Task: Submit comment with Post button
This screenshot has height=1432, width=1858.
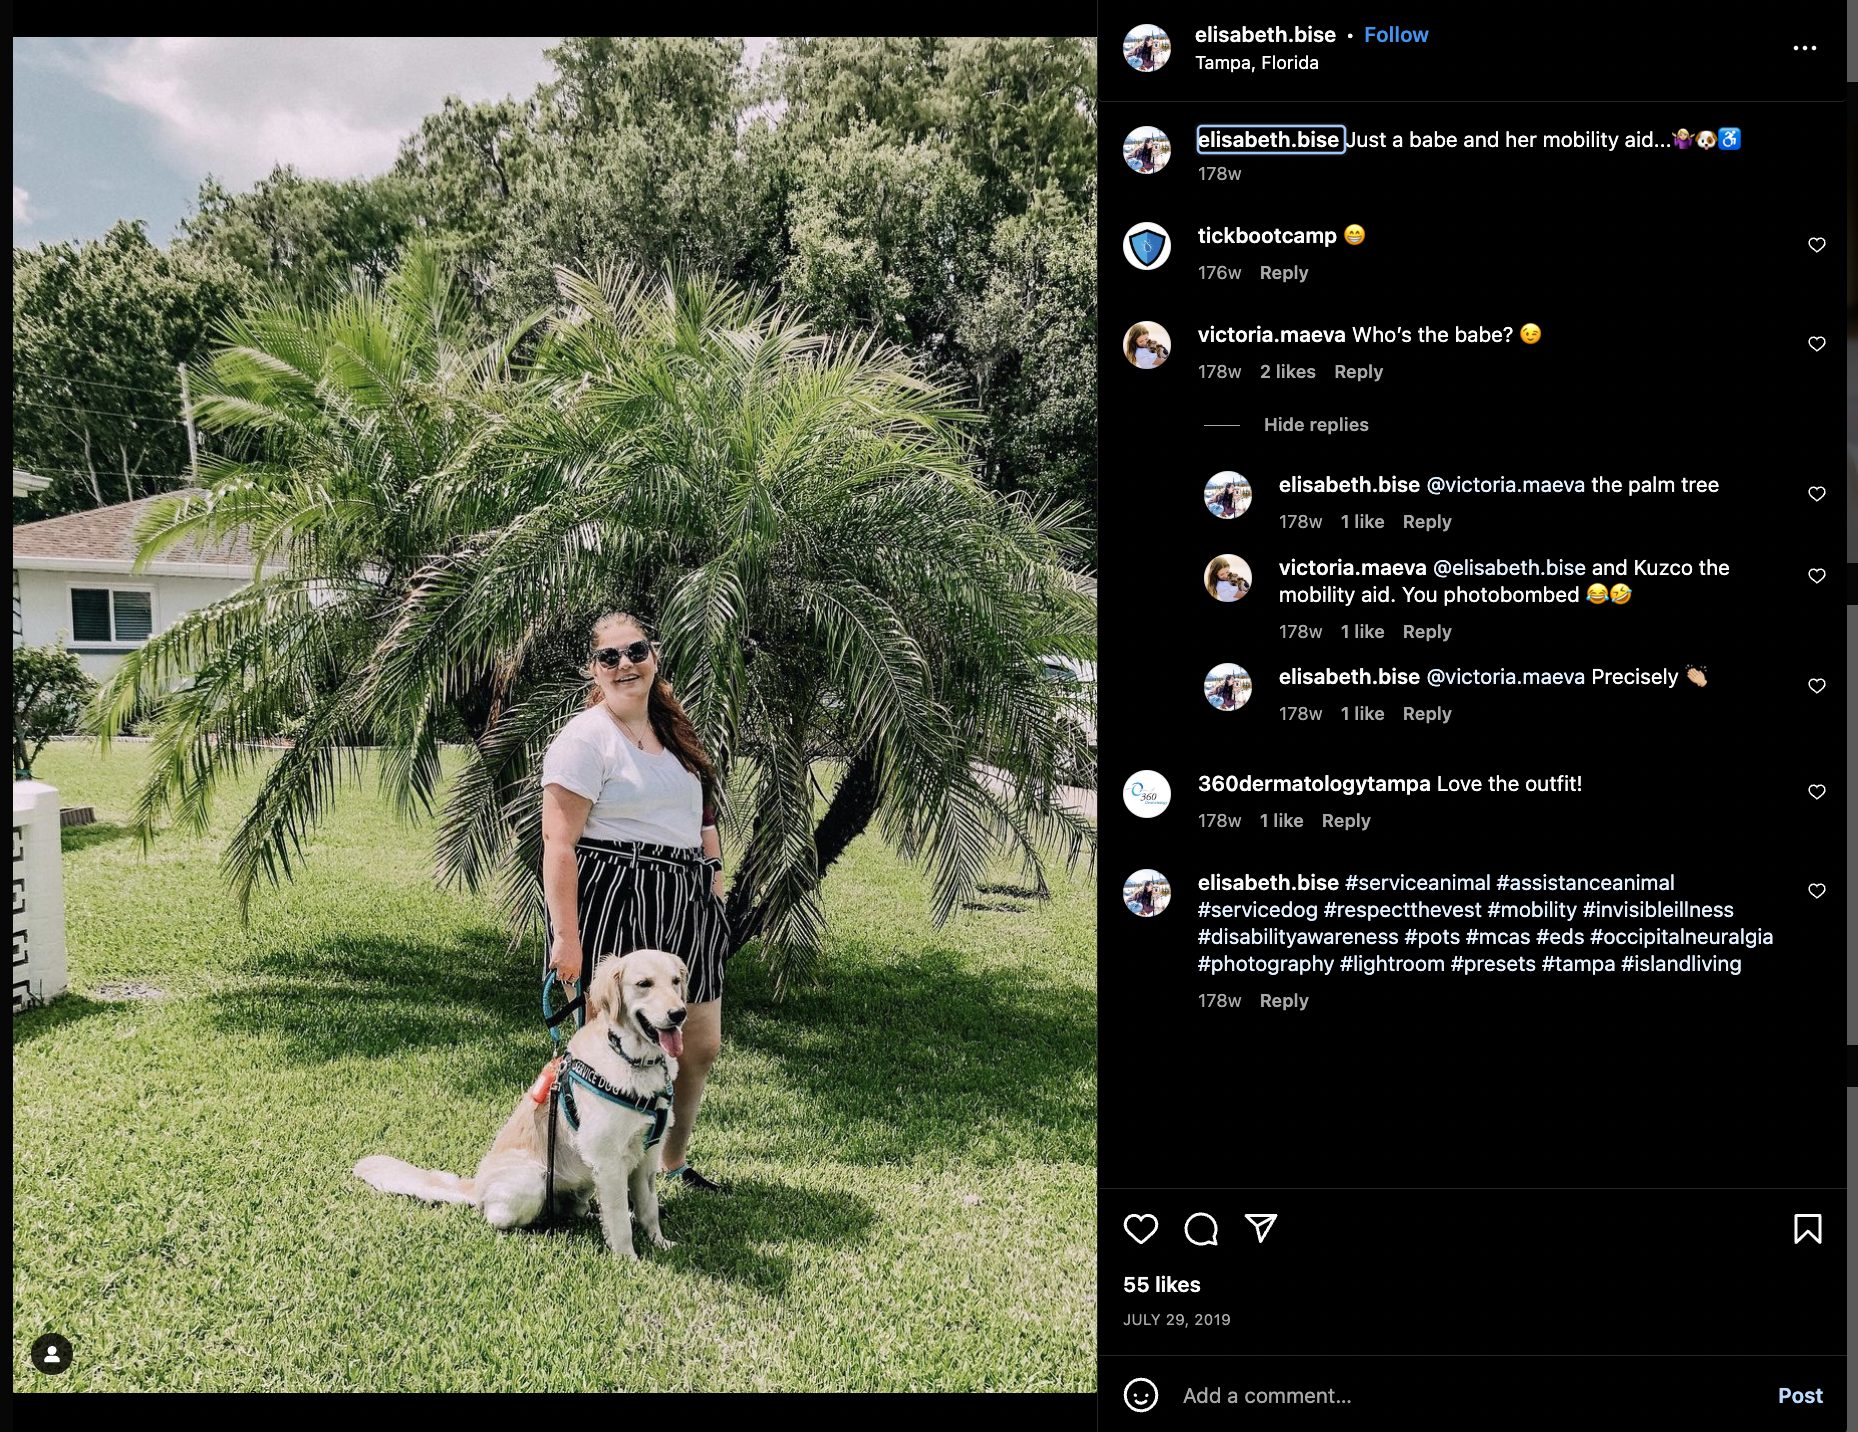Action: 1800,1395
